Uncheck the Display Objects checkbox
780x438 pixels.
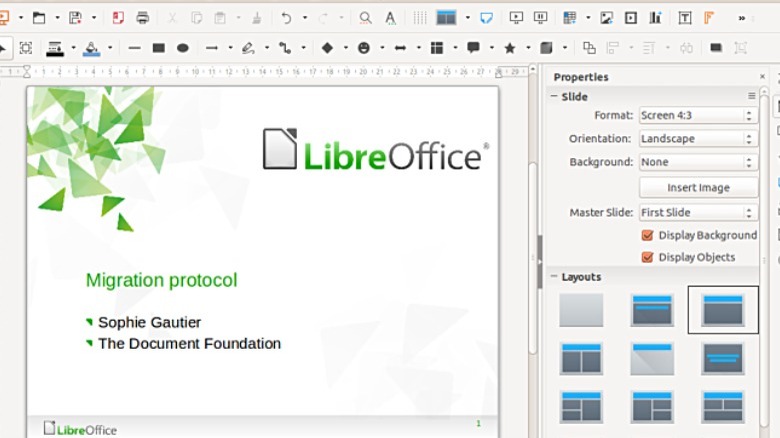(x=647, y=257)
